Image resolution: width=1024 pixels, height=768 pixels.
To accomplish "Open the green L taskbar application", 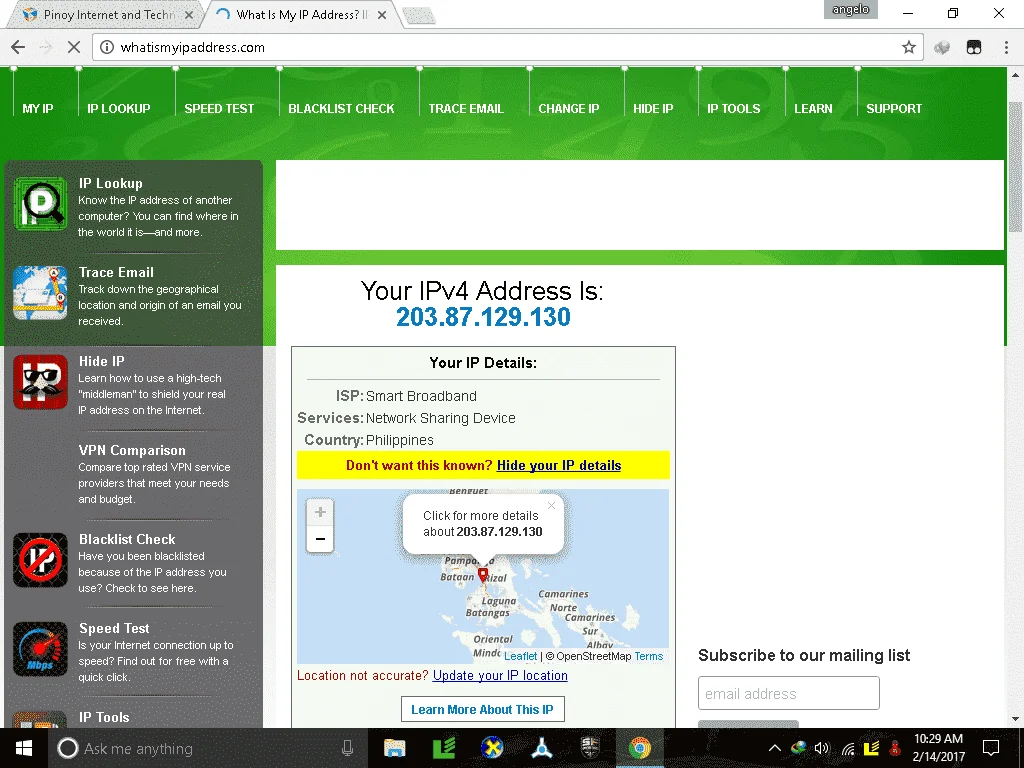I will (444, 748).
